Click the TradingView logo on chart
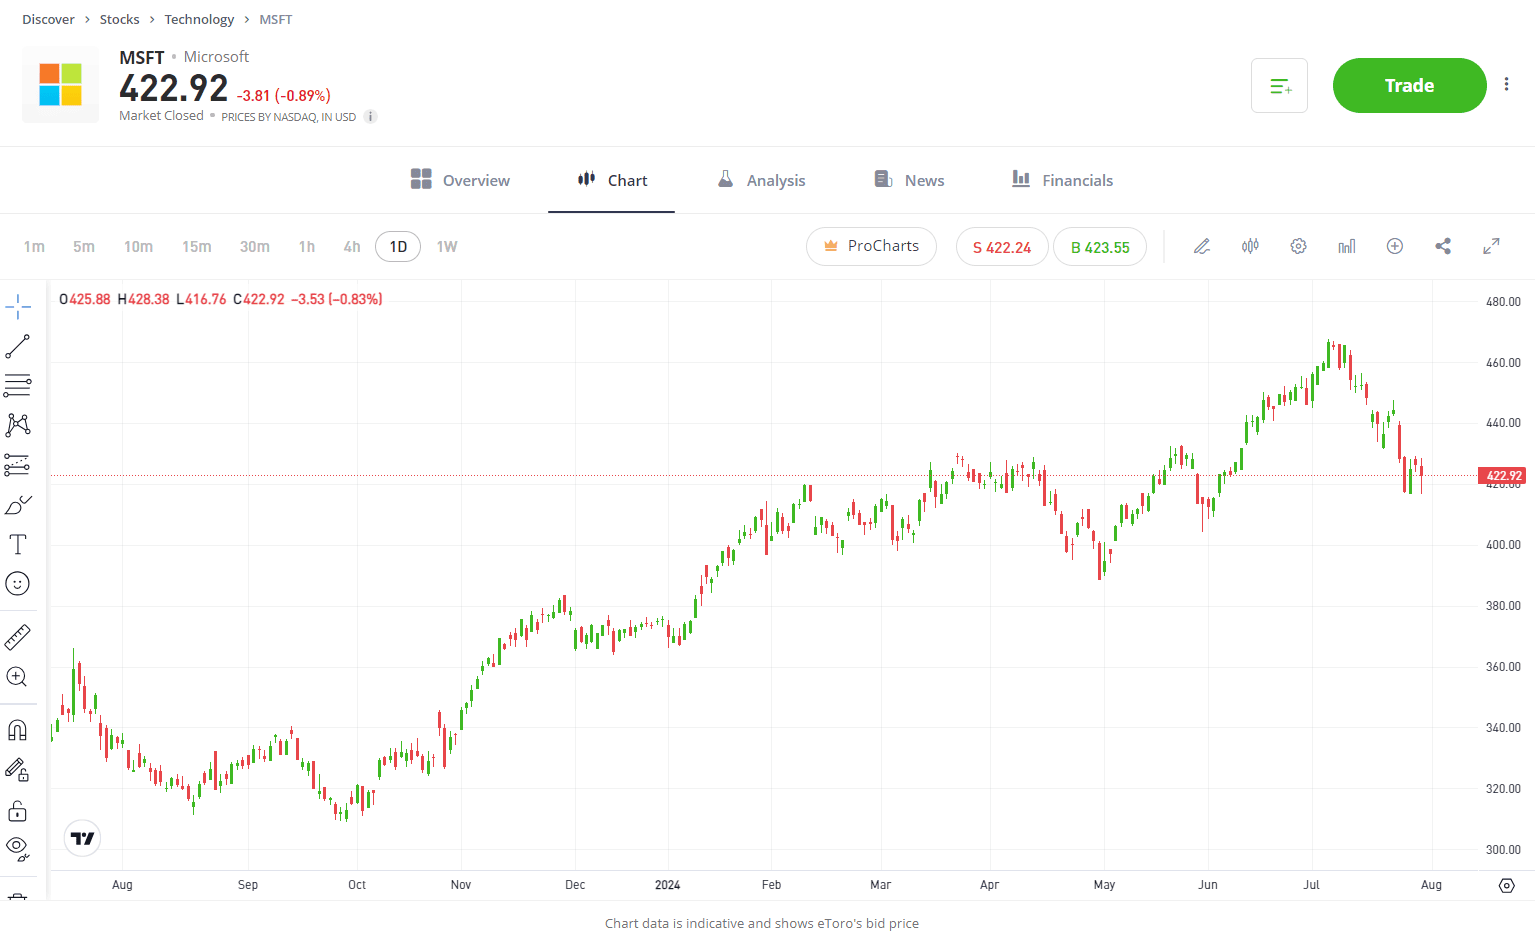Viewport: 1535px width, 940px height. click(x=83, y=838)
